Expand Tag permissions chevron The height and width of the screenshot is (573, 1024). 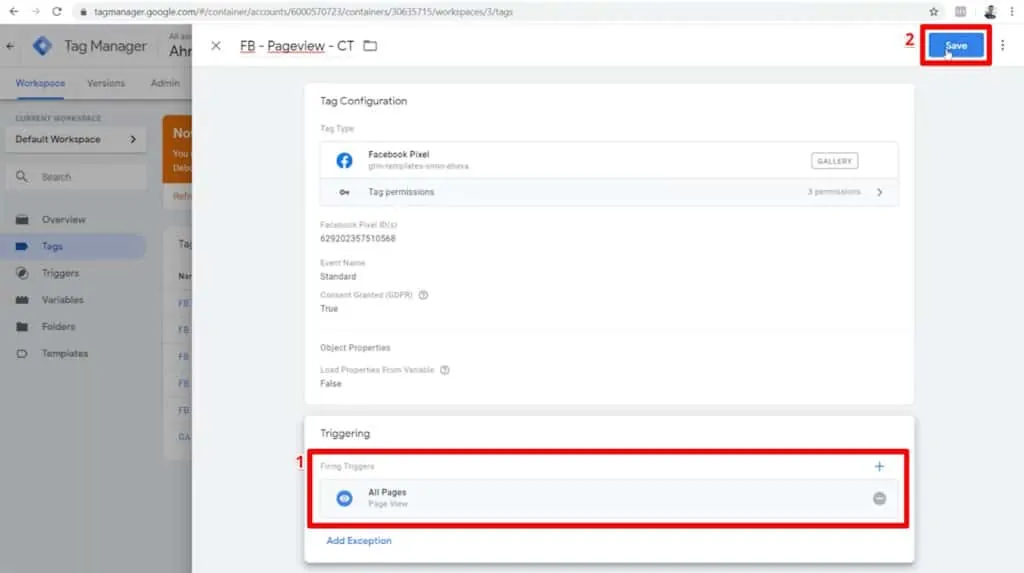coord(880,192)
